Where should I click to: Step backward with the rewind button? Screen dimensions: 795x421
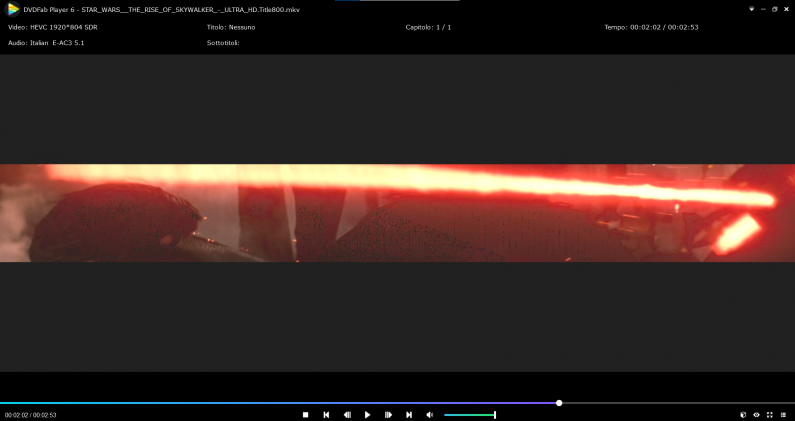tap(347, 415)
